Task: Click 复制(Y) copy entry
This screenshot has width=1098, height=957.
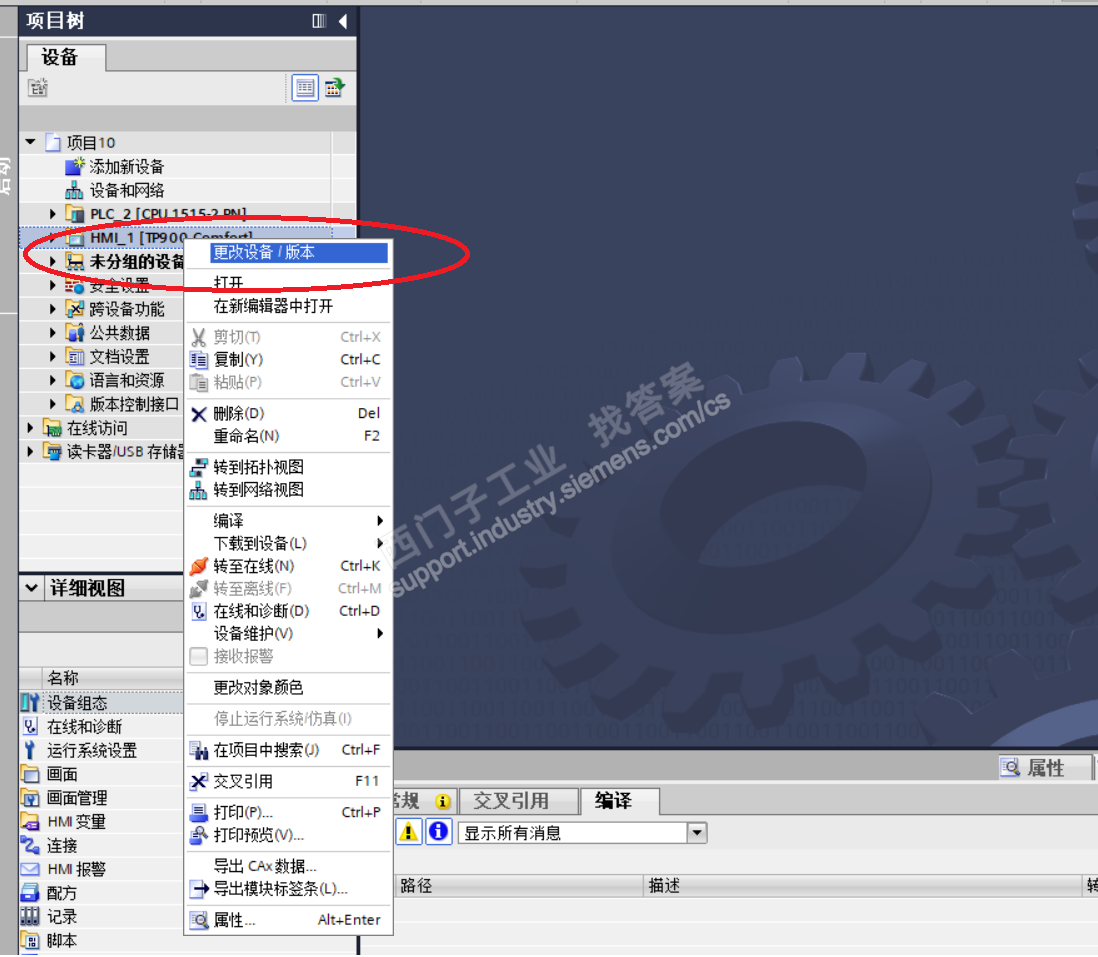Action: 238,360
